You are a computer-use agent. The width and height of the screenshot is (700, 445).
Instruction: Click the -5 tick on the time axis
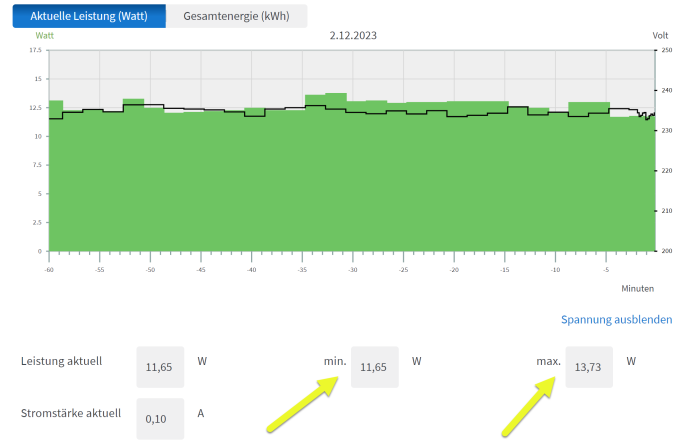click(605, 270)
